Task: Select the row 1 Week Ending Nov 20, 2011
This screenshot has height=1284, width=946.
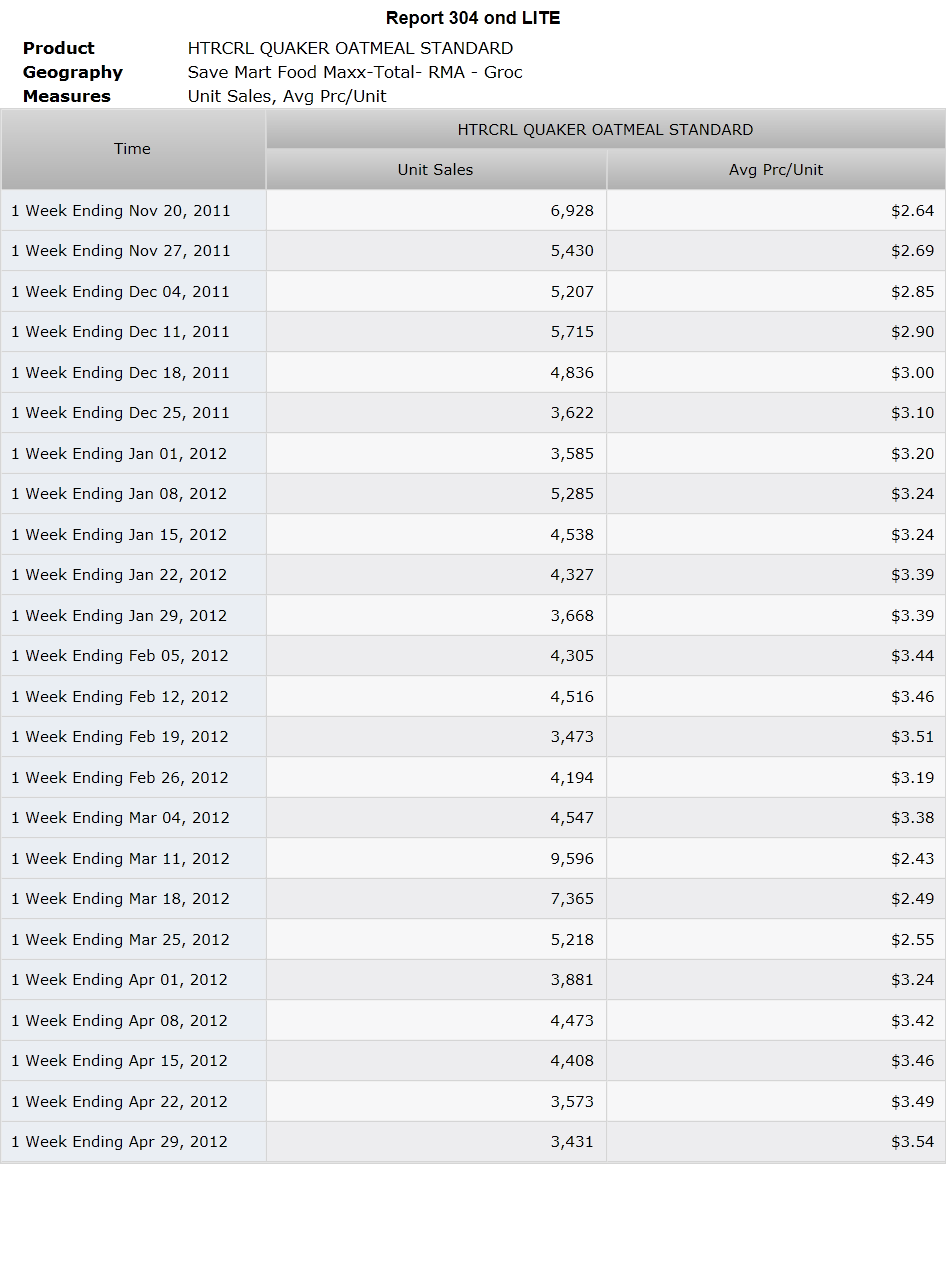Action: tap(473, 211)
